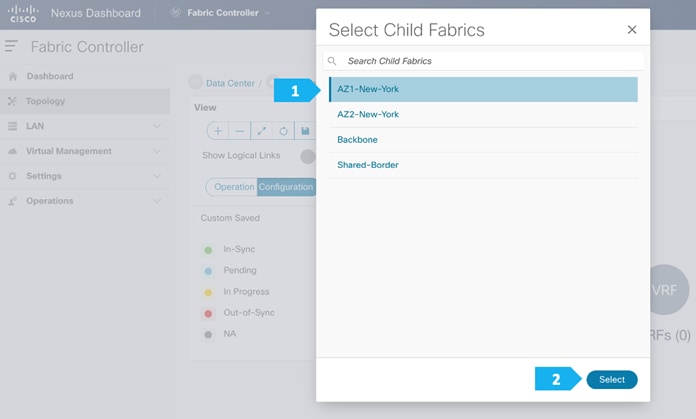Expand the LAN menu chevron

[157, 126]
